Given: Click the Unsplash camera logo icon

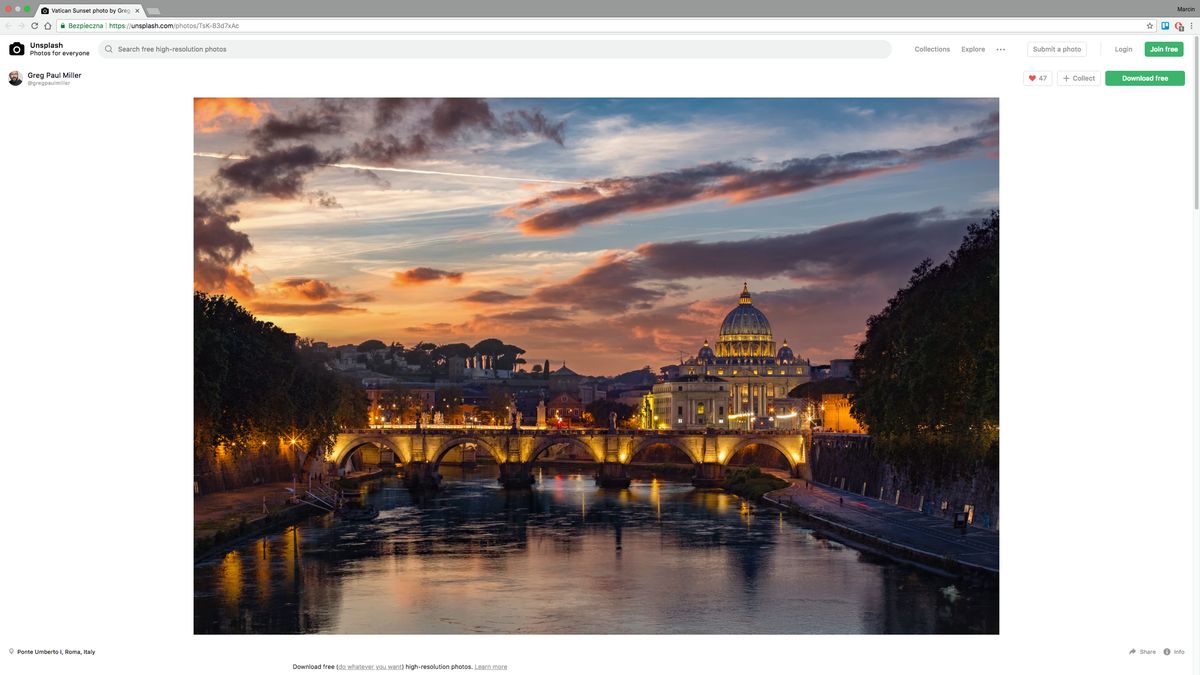Looking at the screenshot, I should click(x=17, y=49).
